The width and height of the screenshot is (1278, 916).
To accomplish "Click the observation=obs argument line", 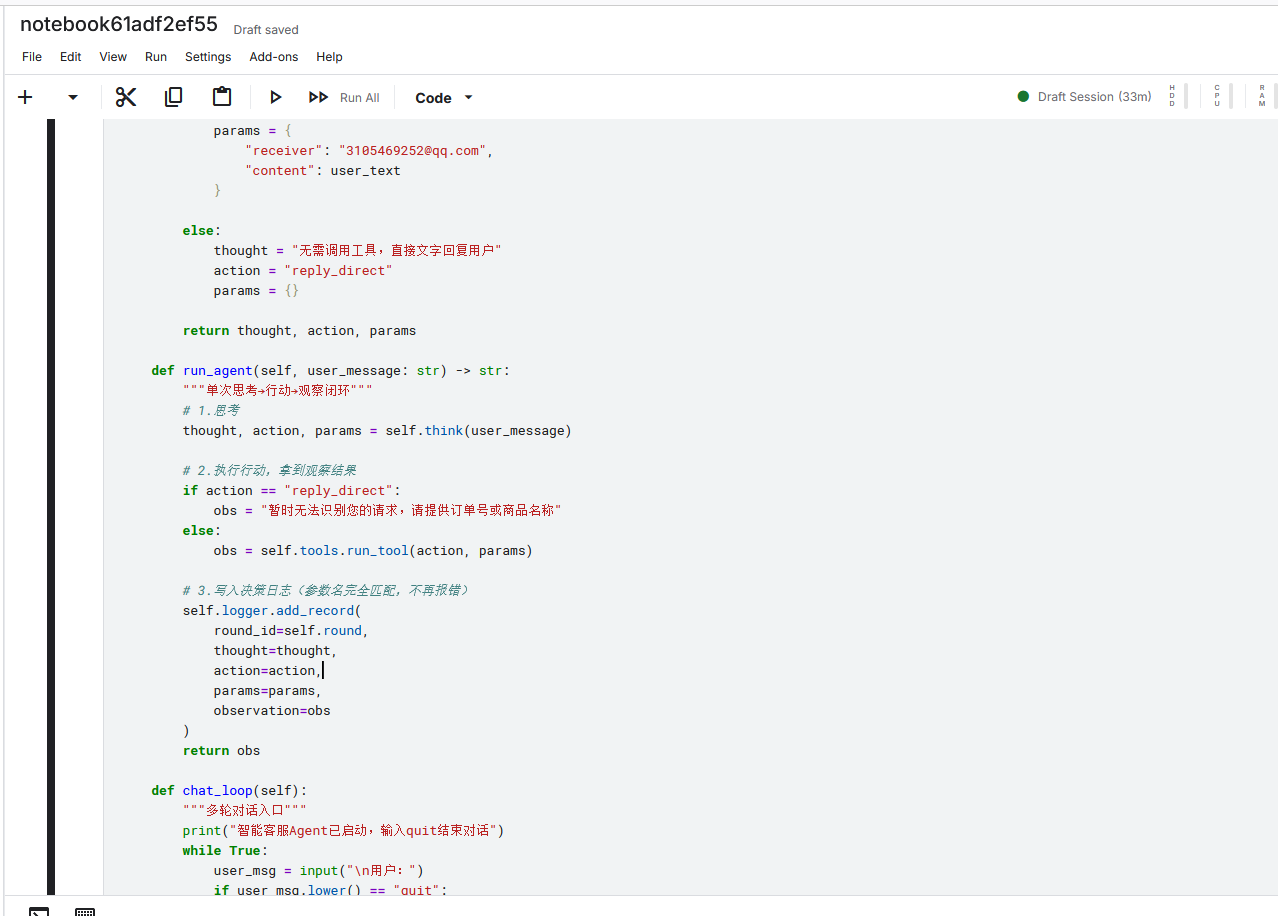I will point(272,711).
